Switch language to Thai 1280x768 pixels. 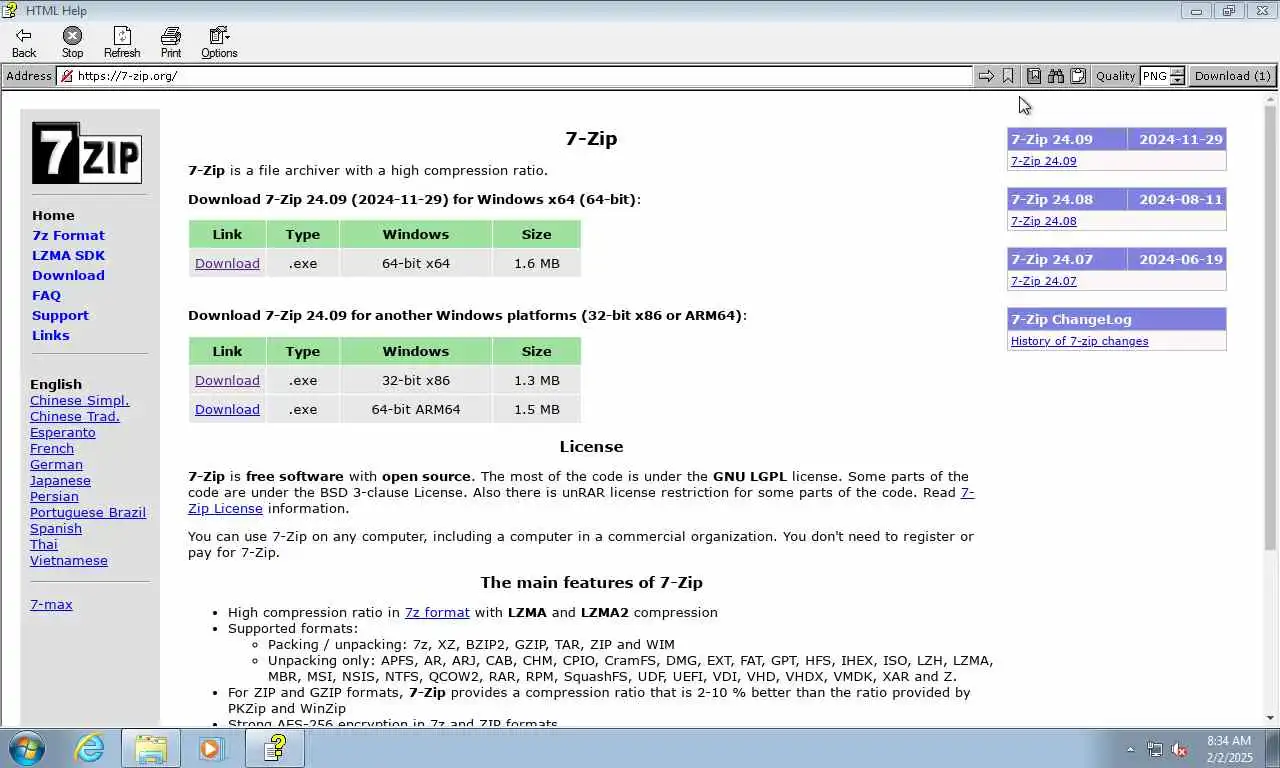click(x=43, y=544)
